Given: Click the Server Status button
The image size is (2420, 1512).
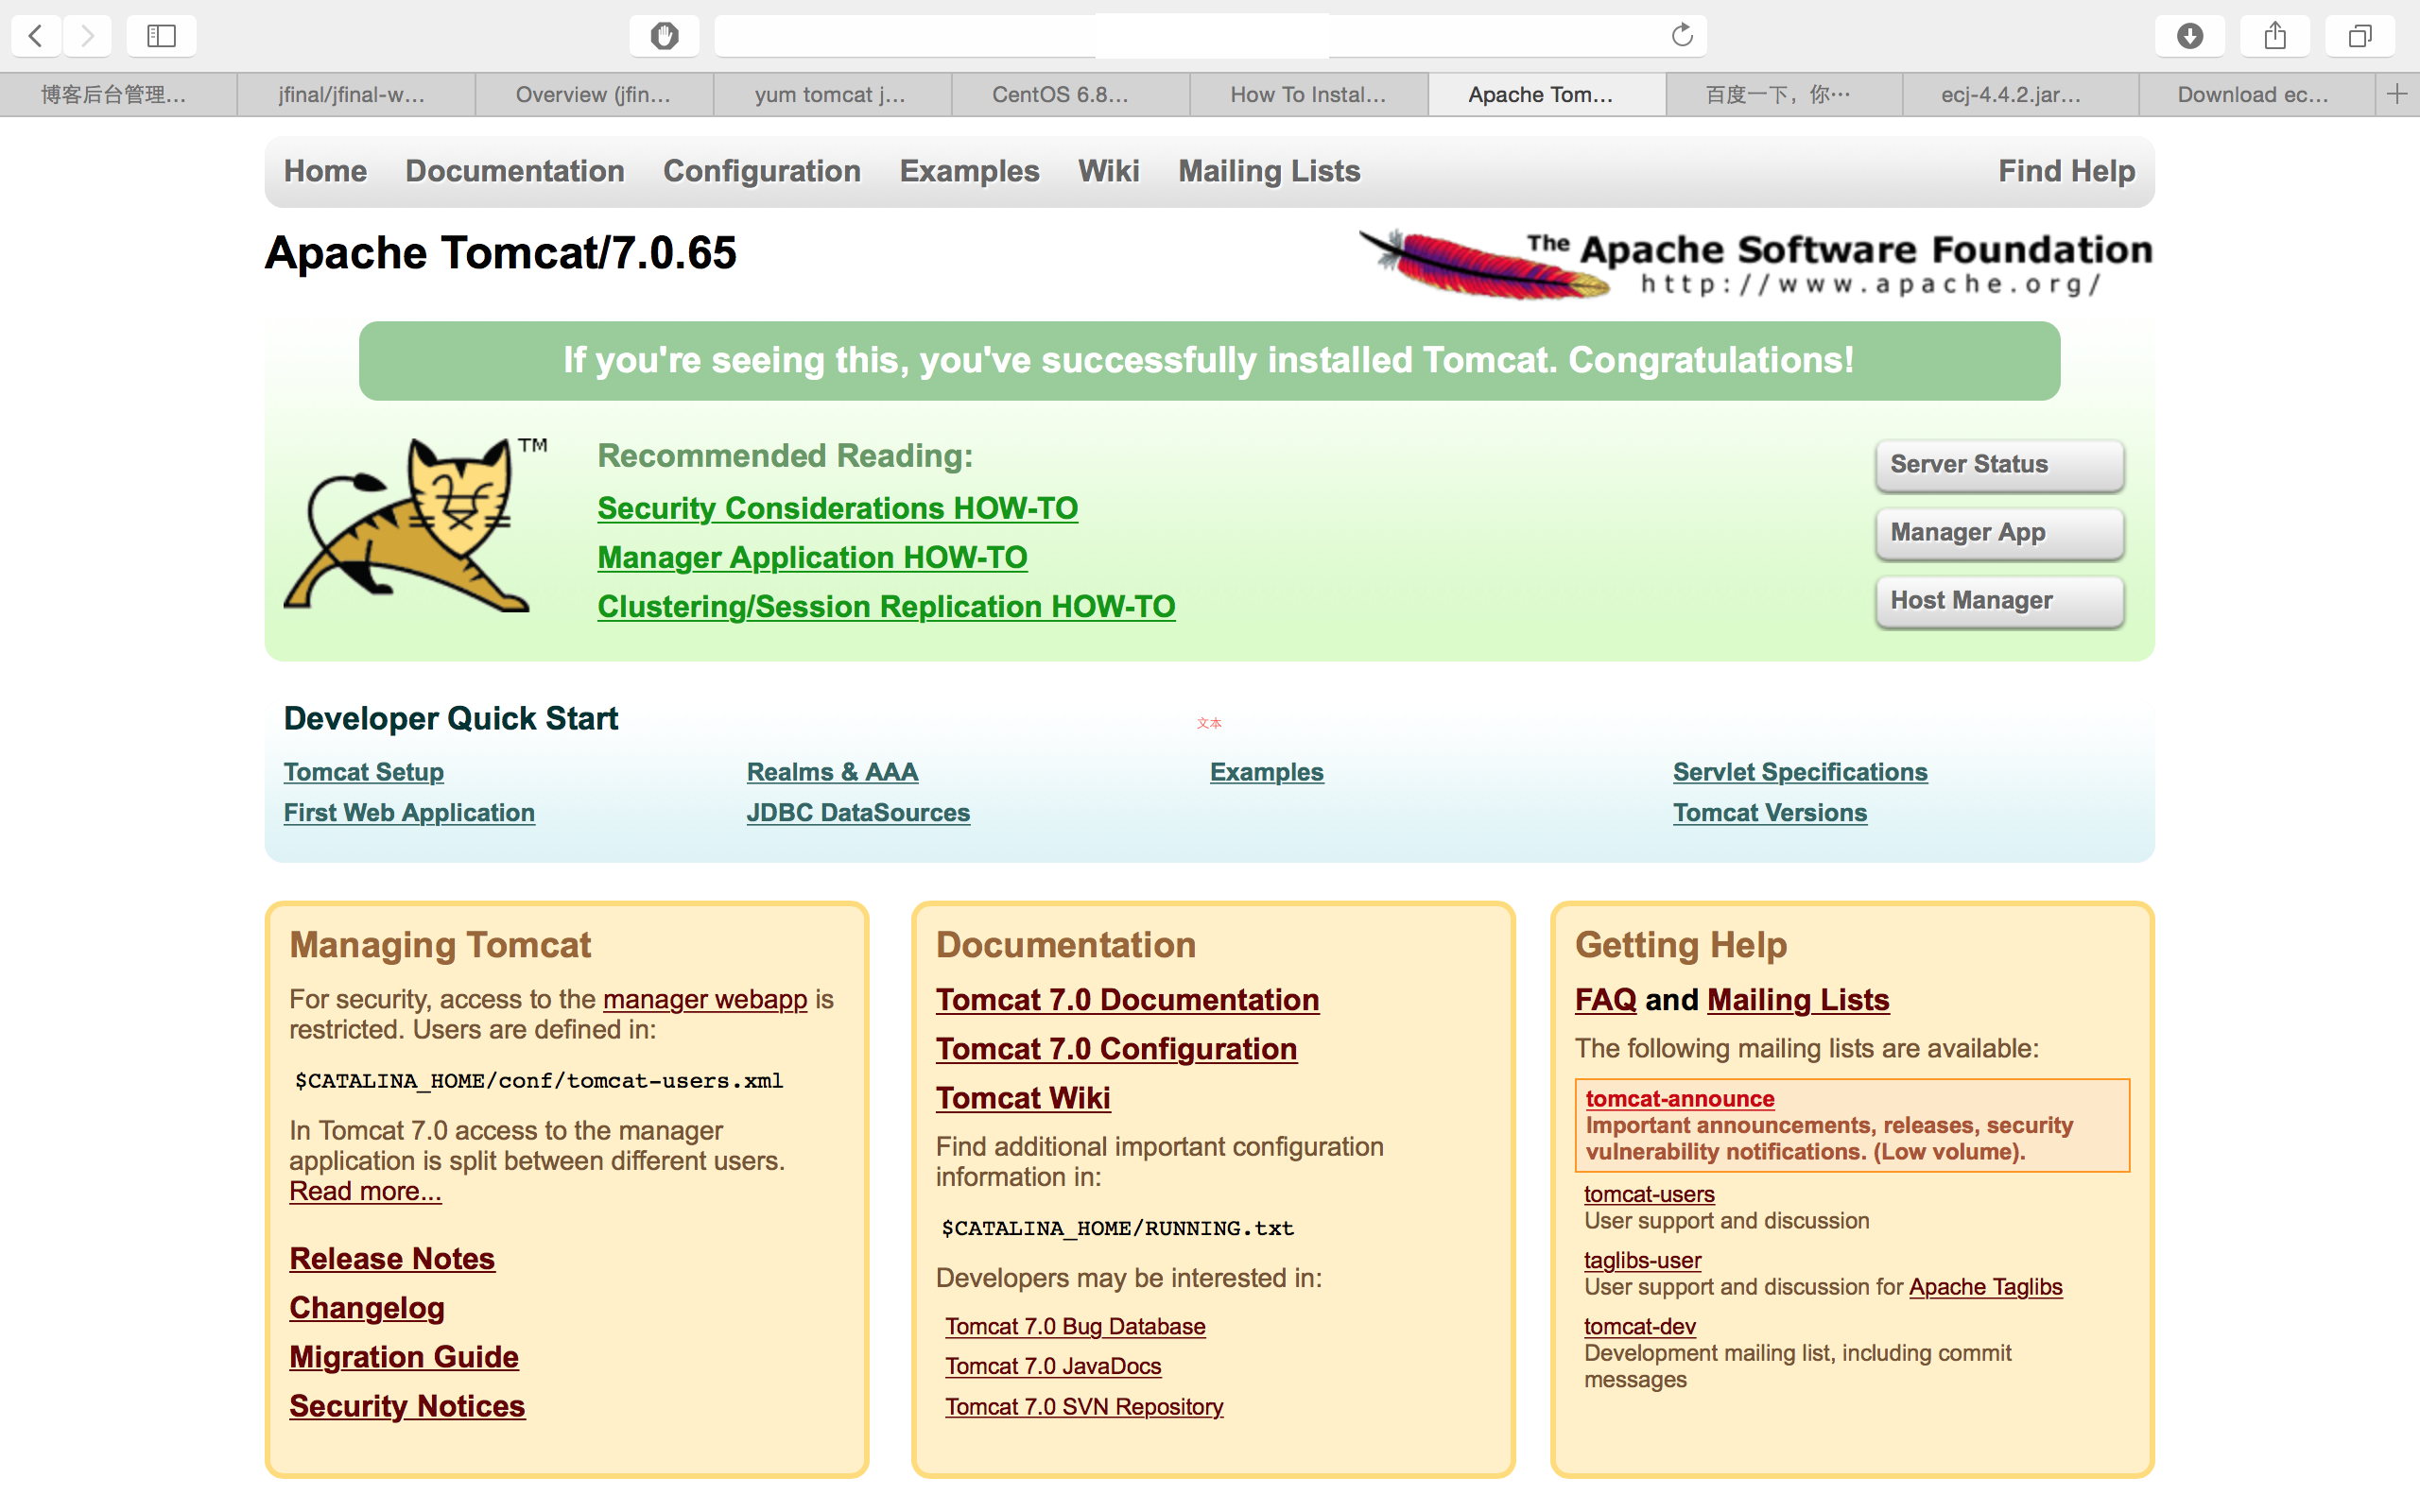Looking at the screenshot, I should click(2000, 465).
